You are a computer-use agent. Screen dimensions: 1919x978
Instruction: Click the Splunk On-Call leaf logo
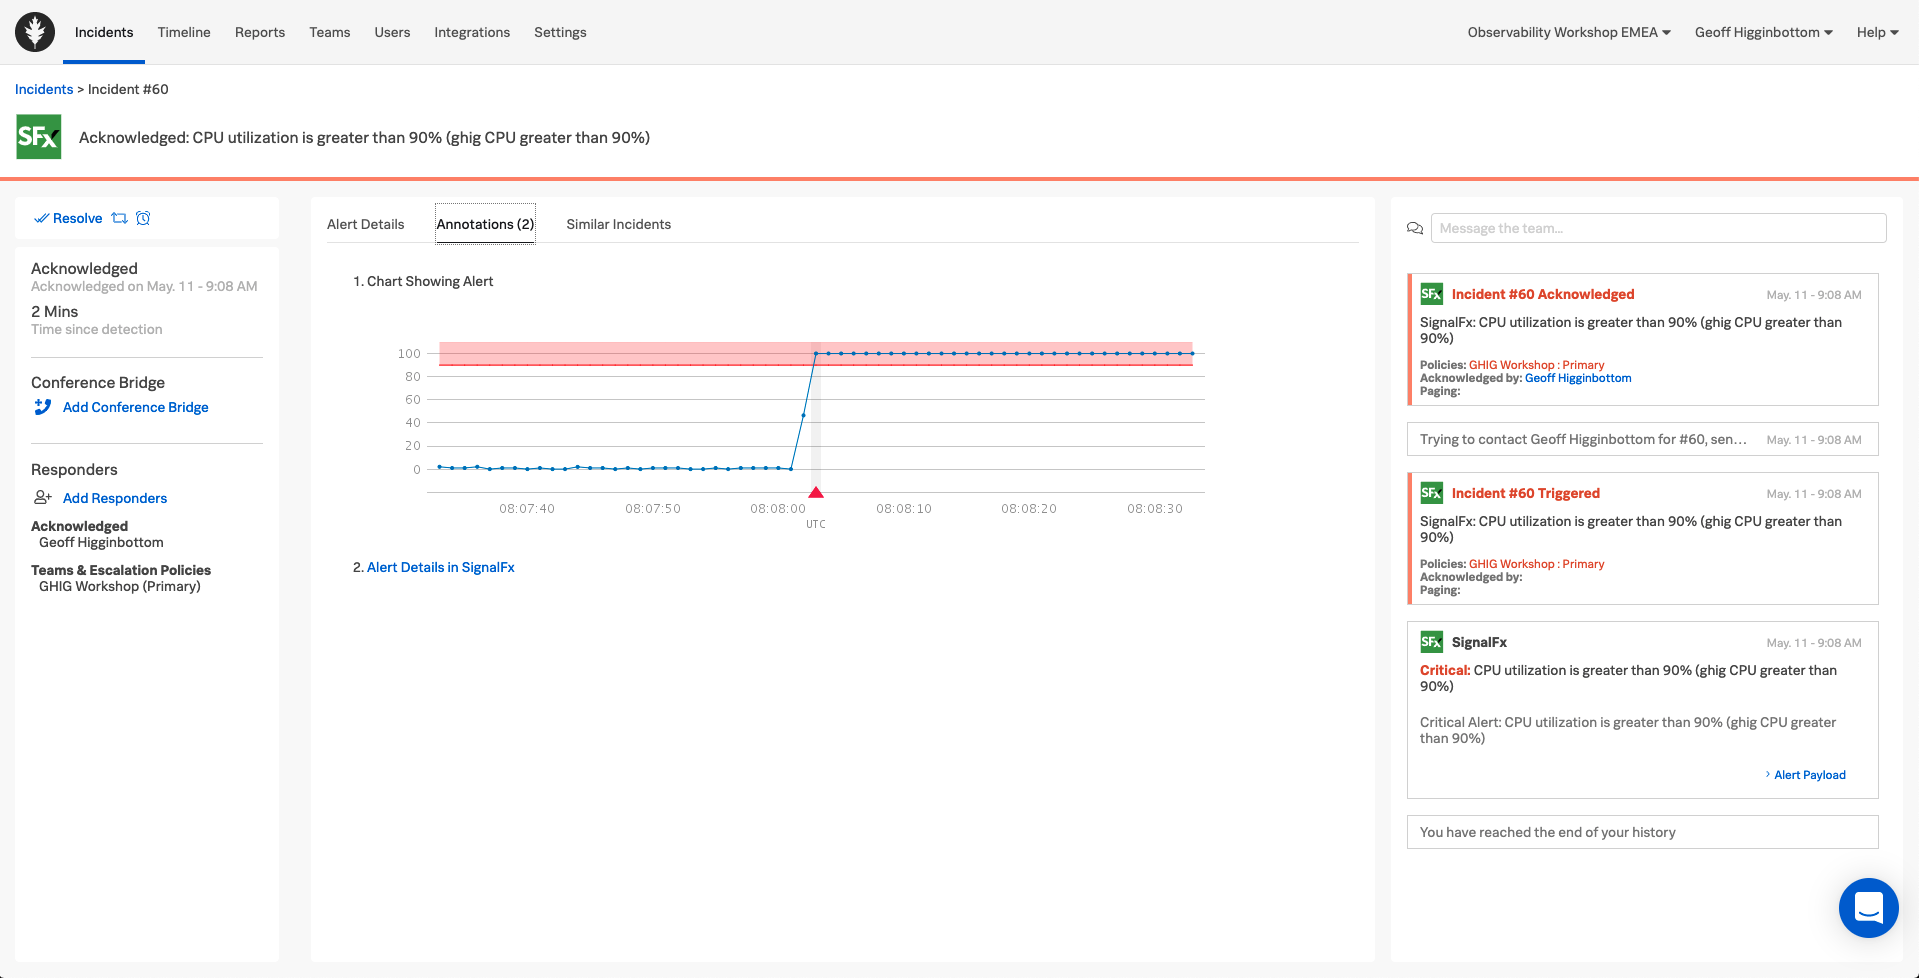[x=34, y=31]
